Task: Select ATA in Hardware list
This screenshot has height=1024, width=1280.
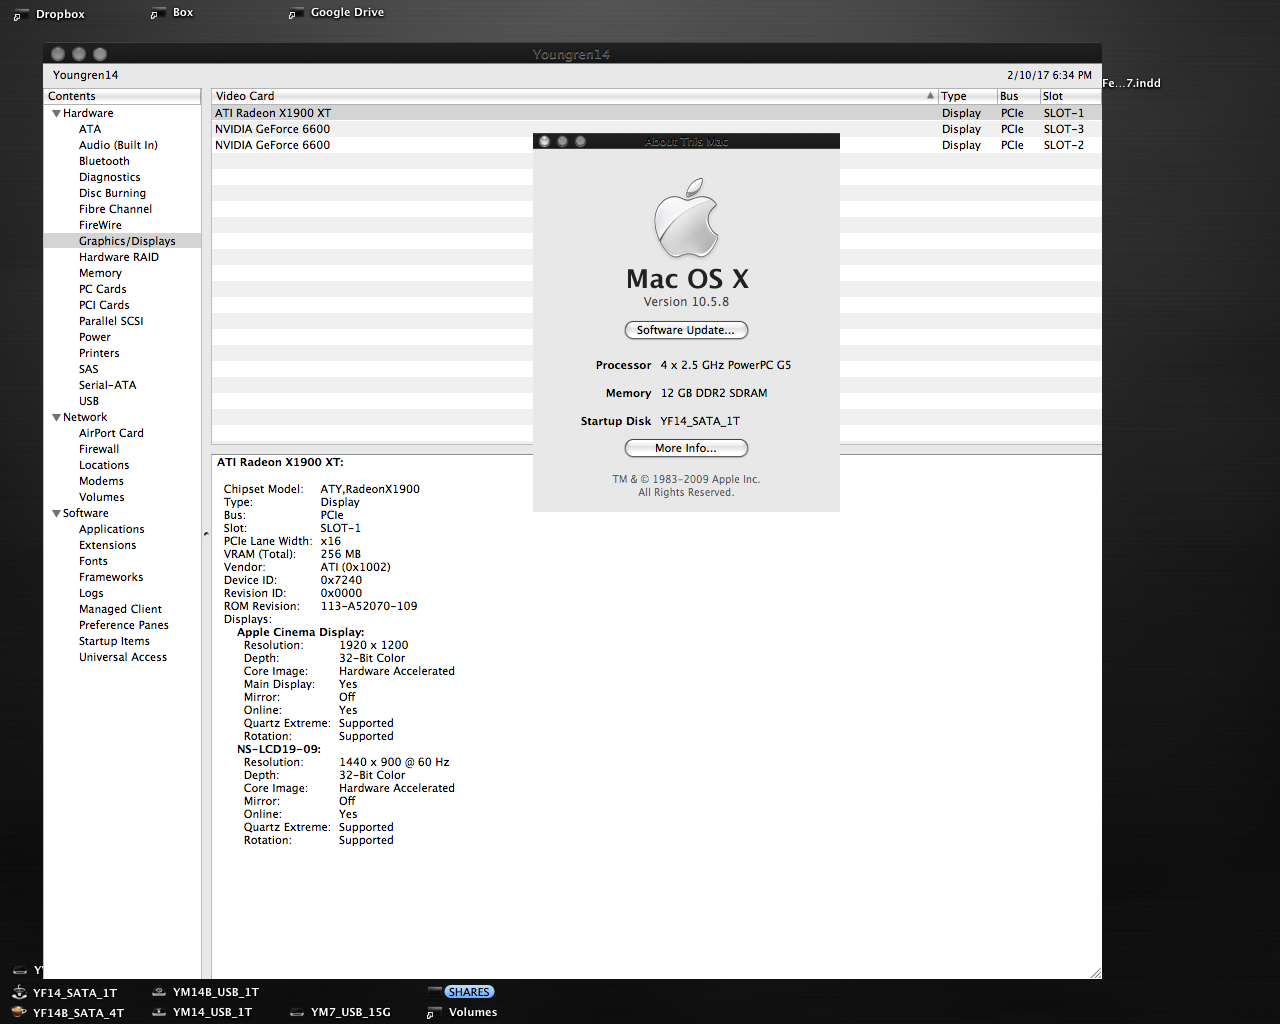Action: click(90, 129)
